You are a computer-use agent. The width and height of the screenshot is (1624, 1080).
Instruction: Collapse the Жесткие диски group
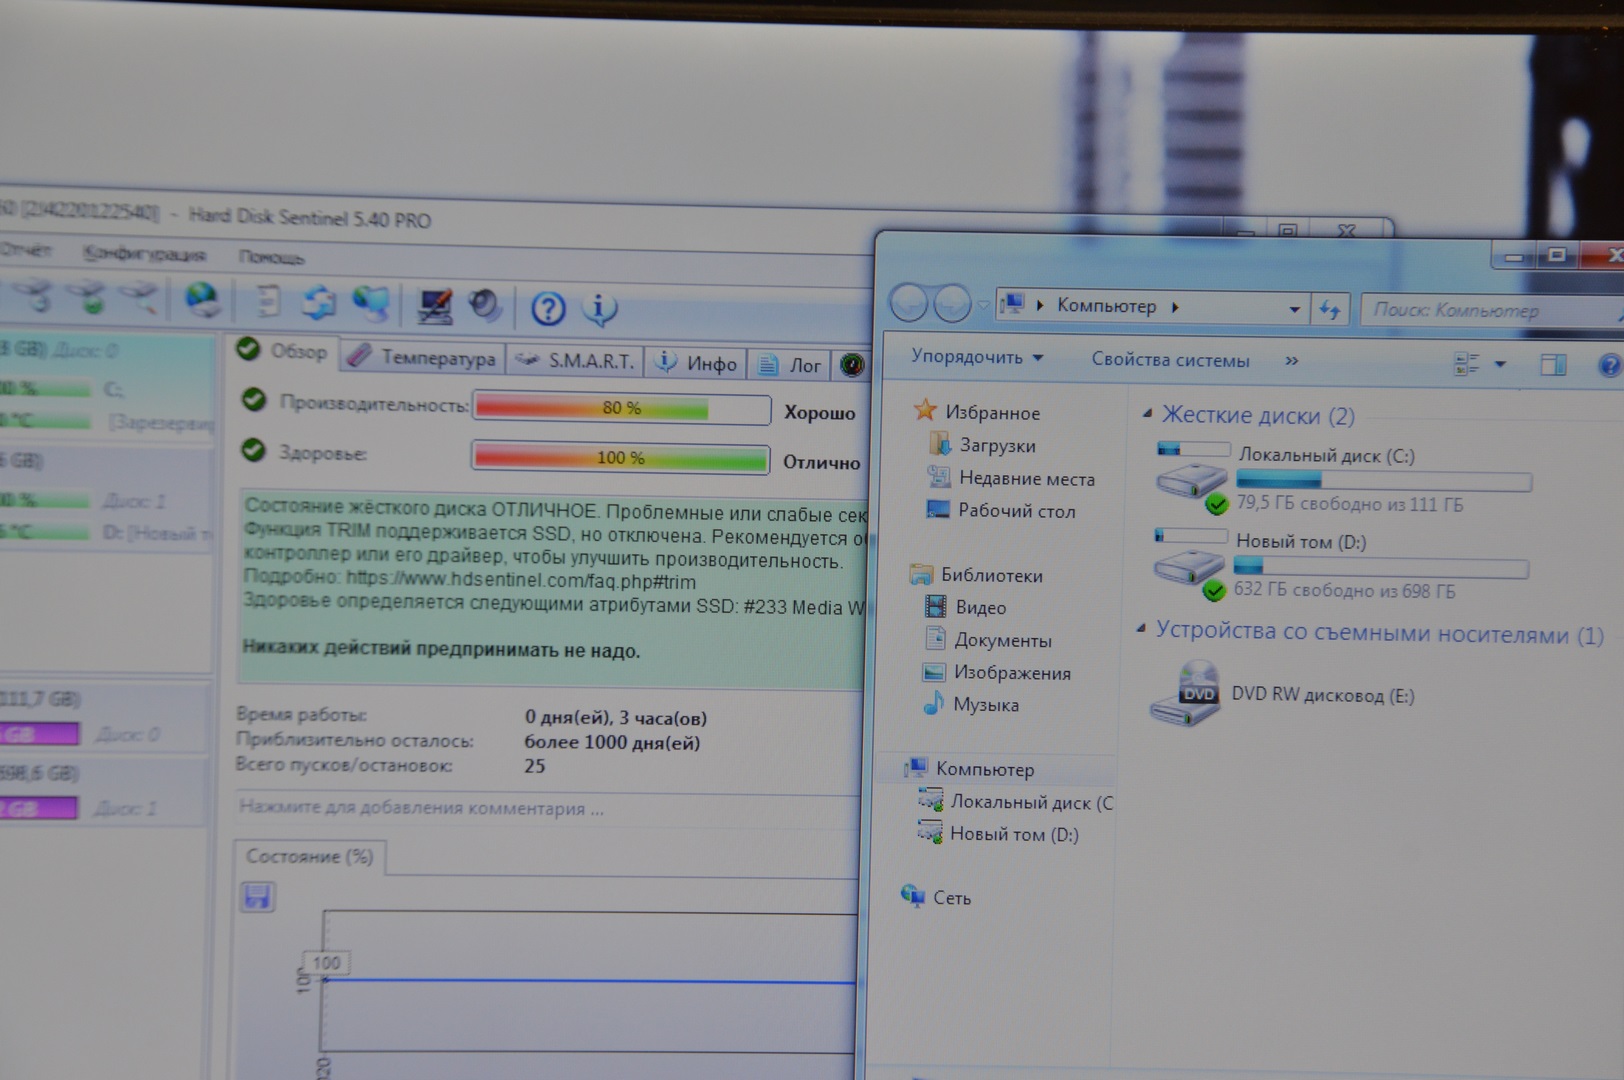[1147, 413]
